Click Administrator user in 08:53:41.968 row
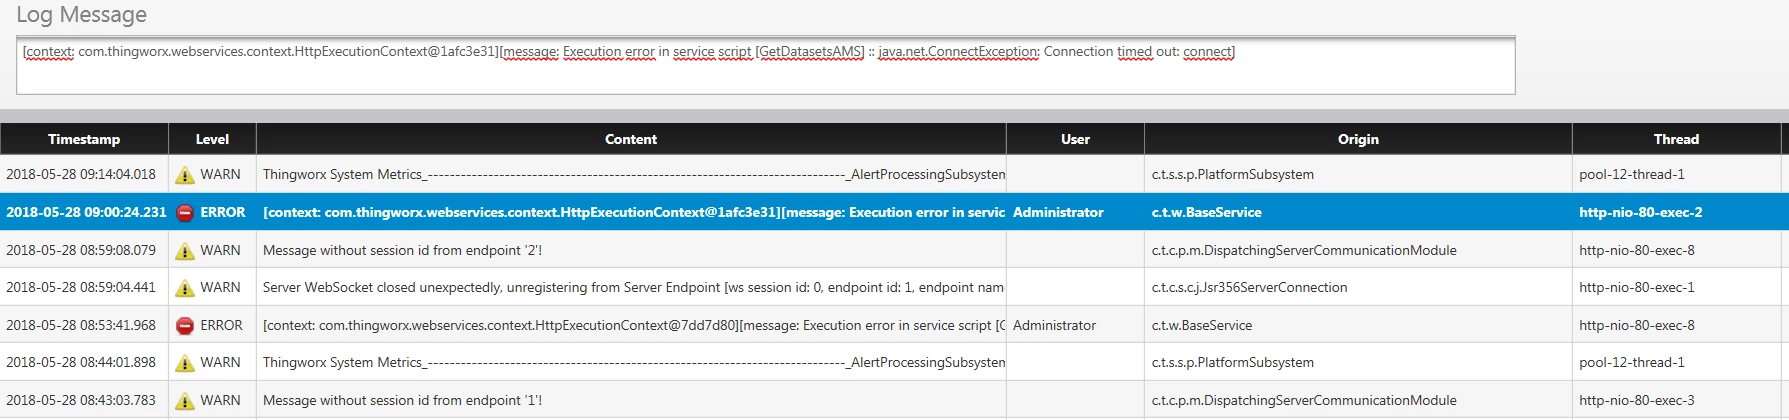The image size is (1789, 420). coord(1054,325)
